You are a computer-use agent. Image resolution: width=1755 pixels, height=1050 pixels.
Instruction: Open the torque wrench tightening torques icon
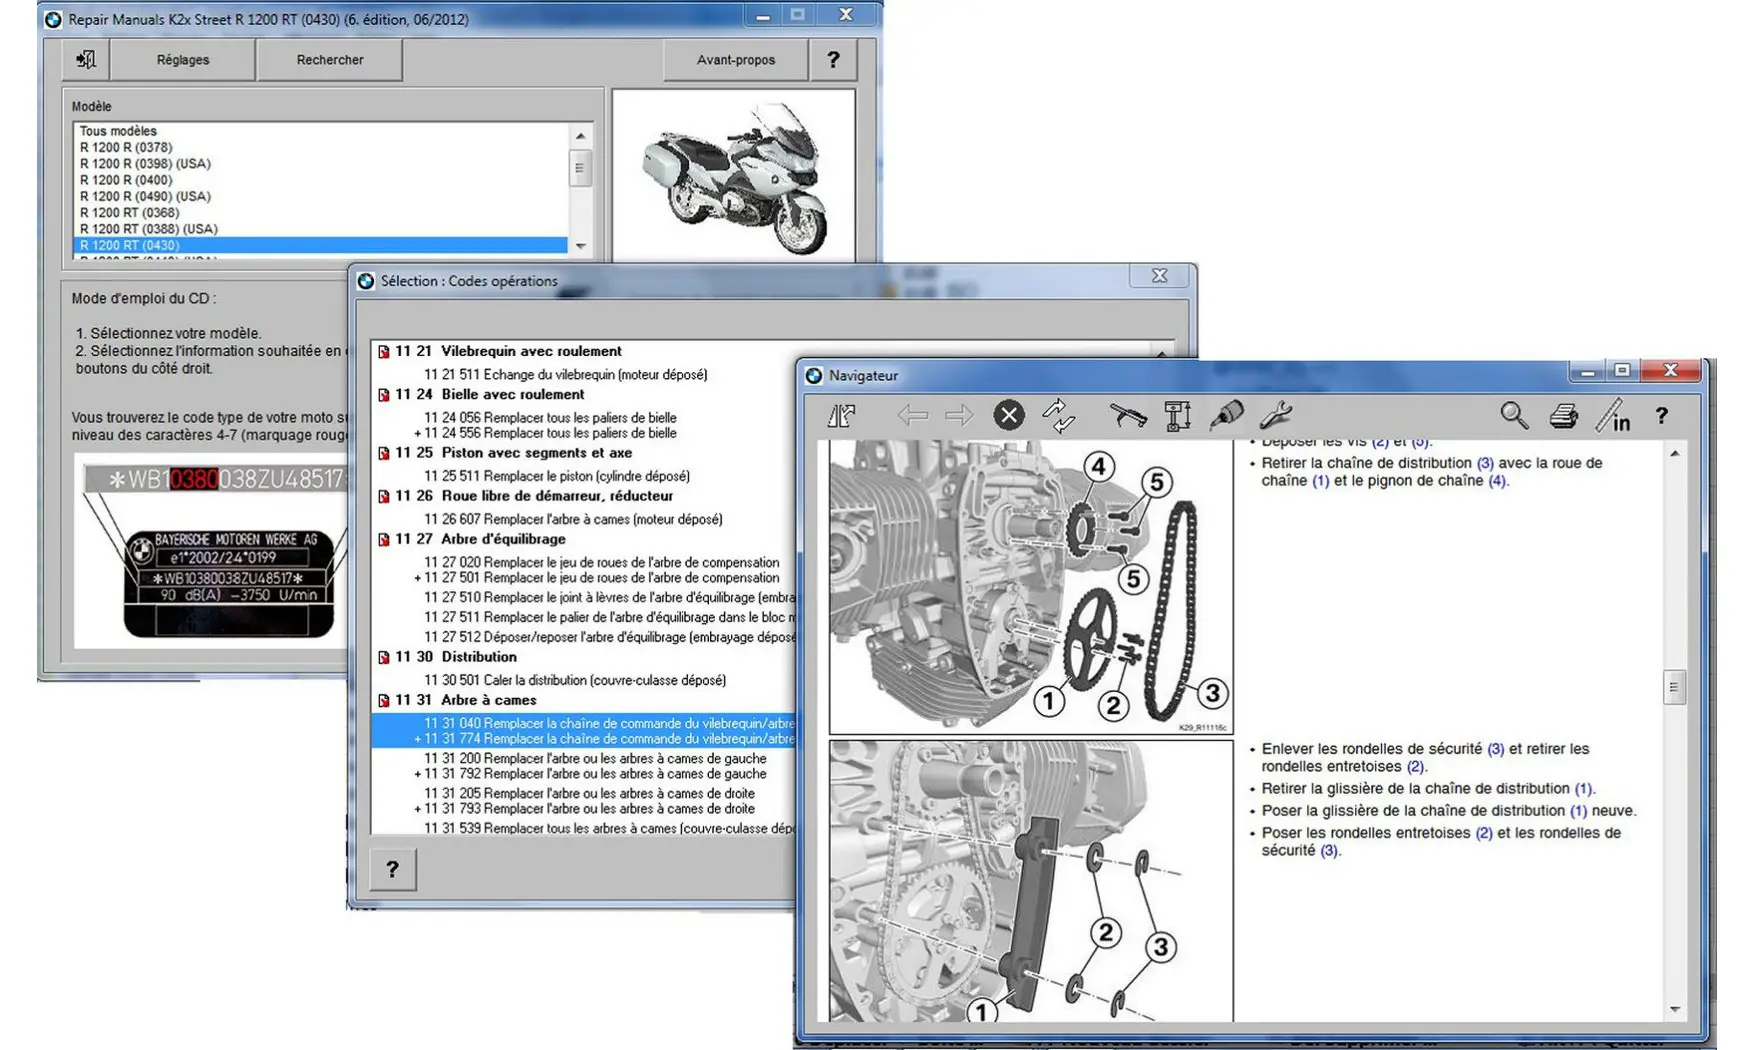(x=1128, y=415)
